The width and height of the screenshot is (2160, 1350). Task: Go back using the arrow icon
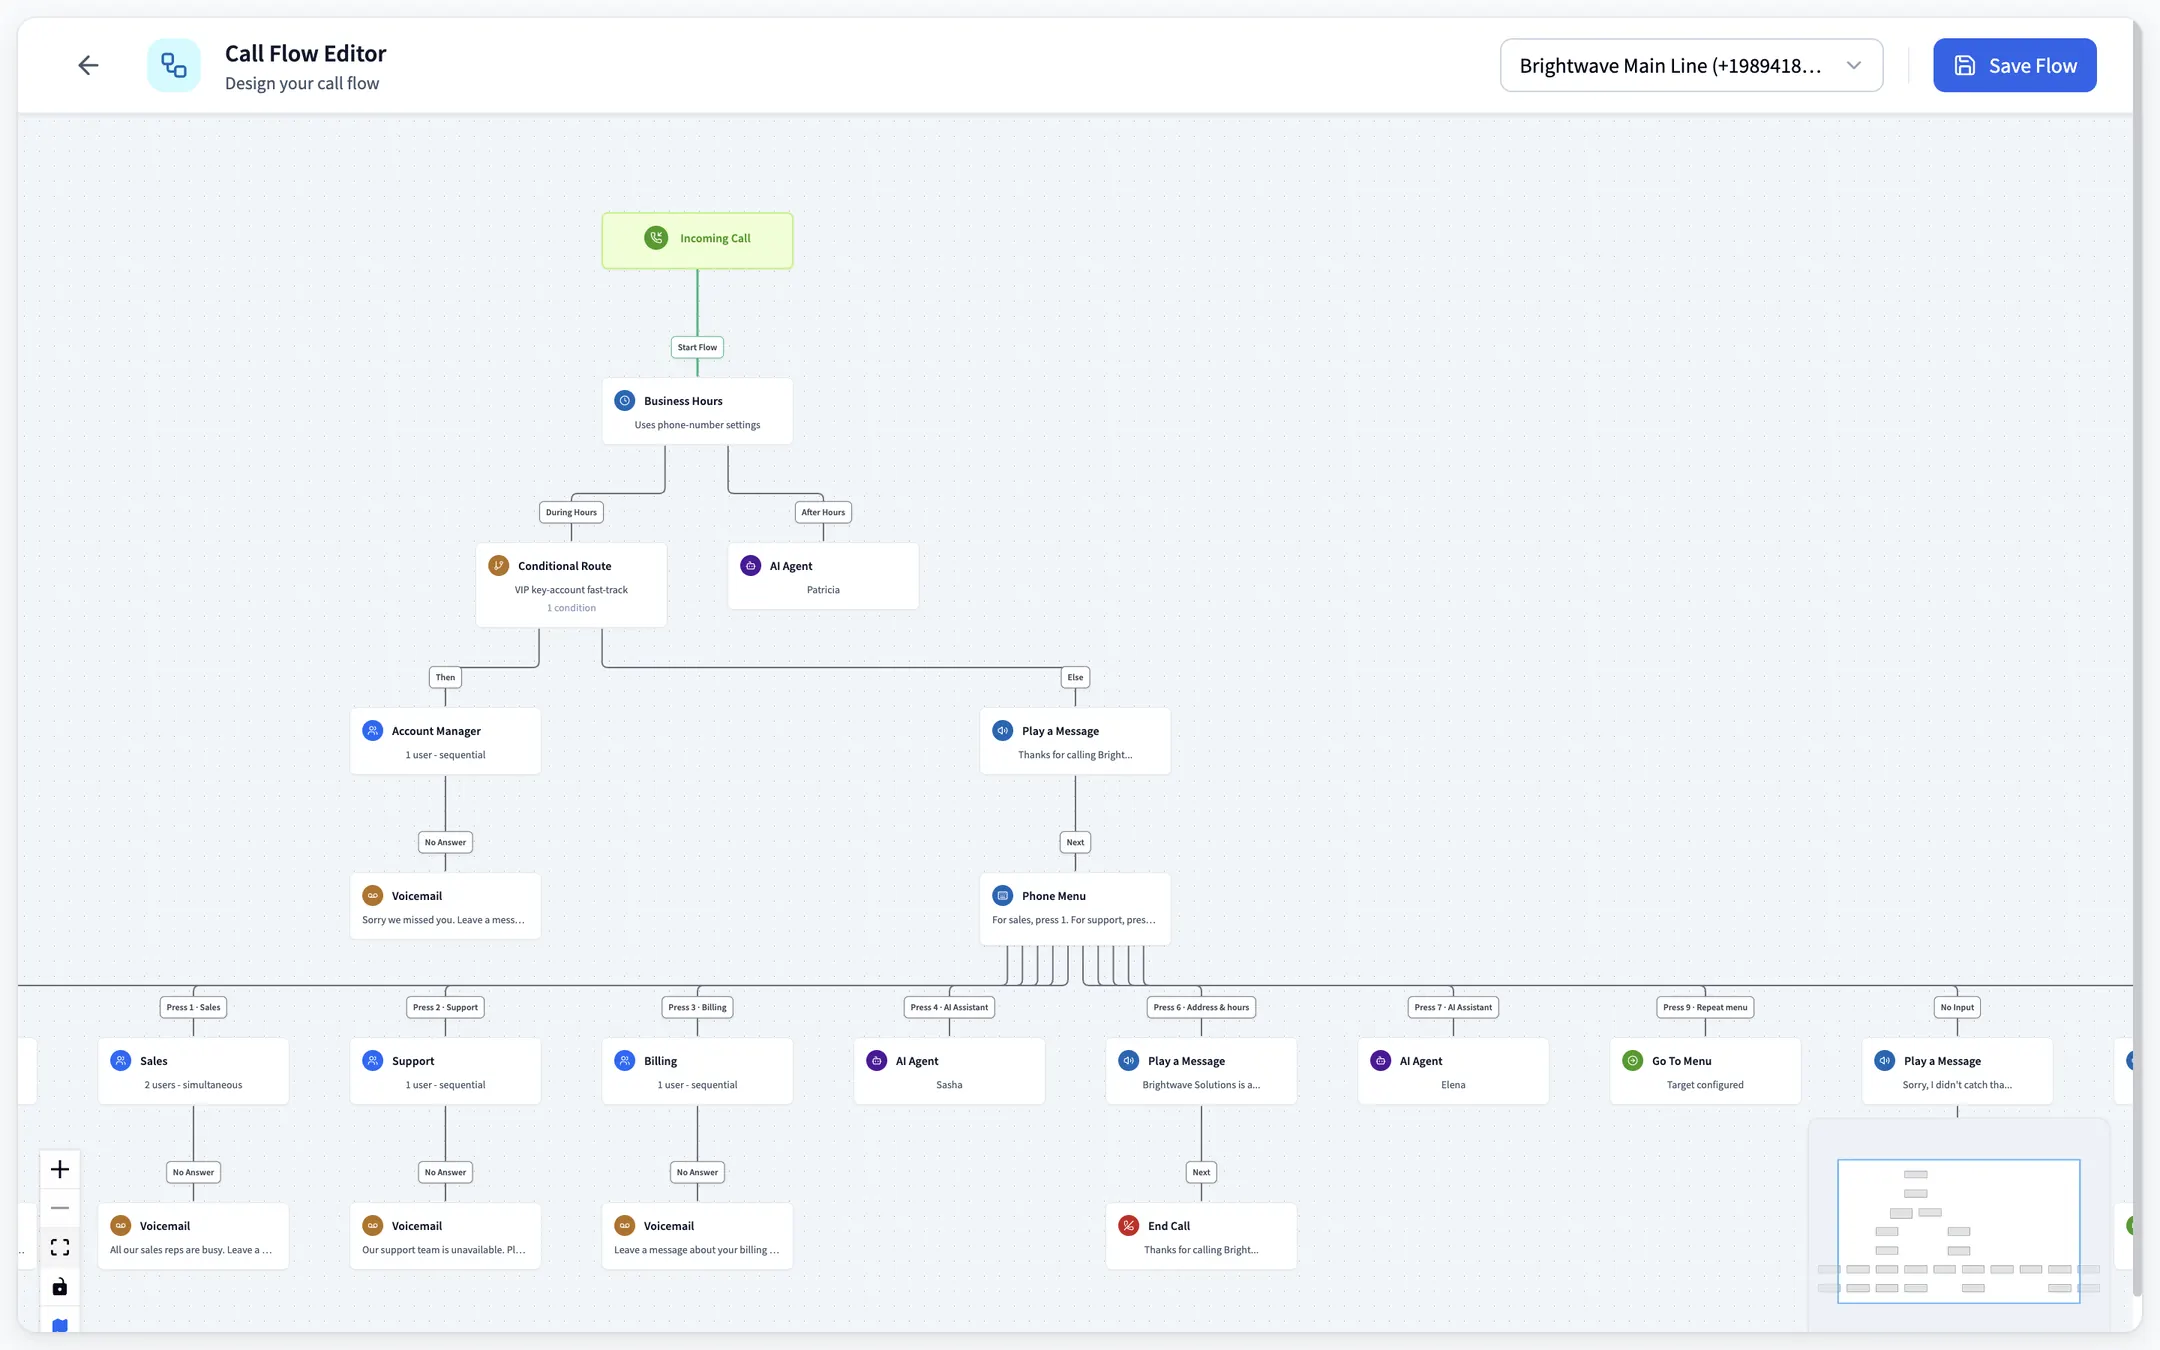coord(88,66)
